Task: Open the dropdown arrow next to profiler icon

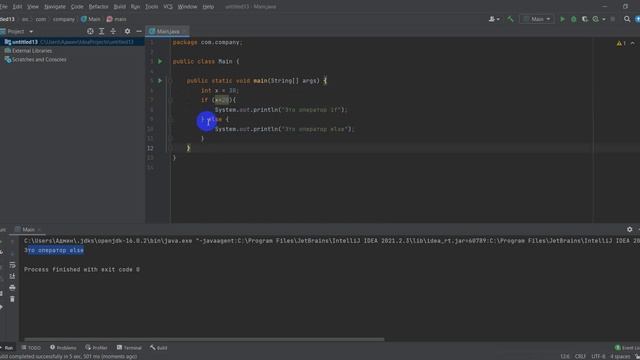Action: coord(604,19)
